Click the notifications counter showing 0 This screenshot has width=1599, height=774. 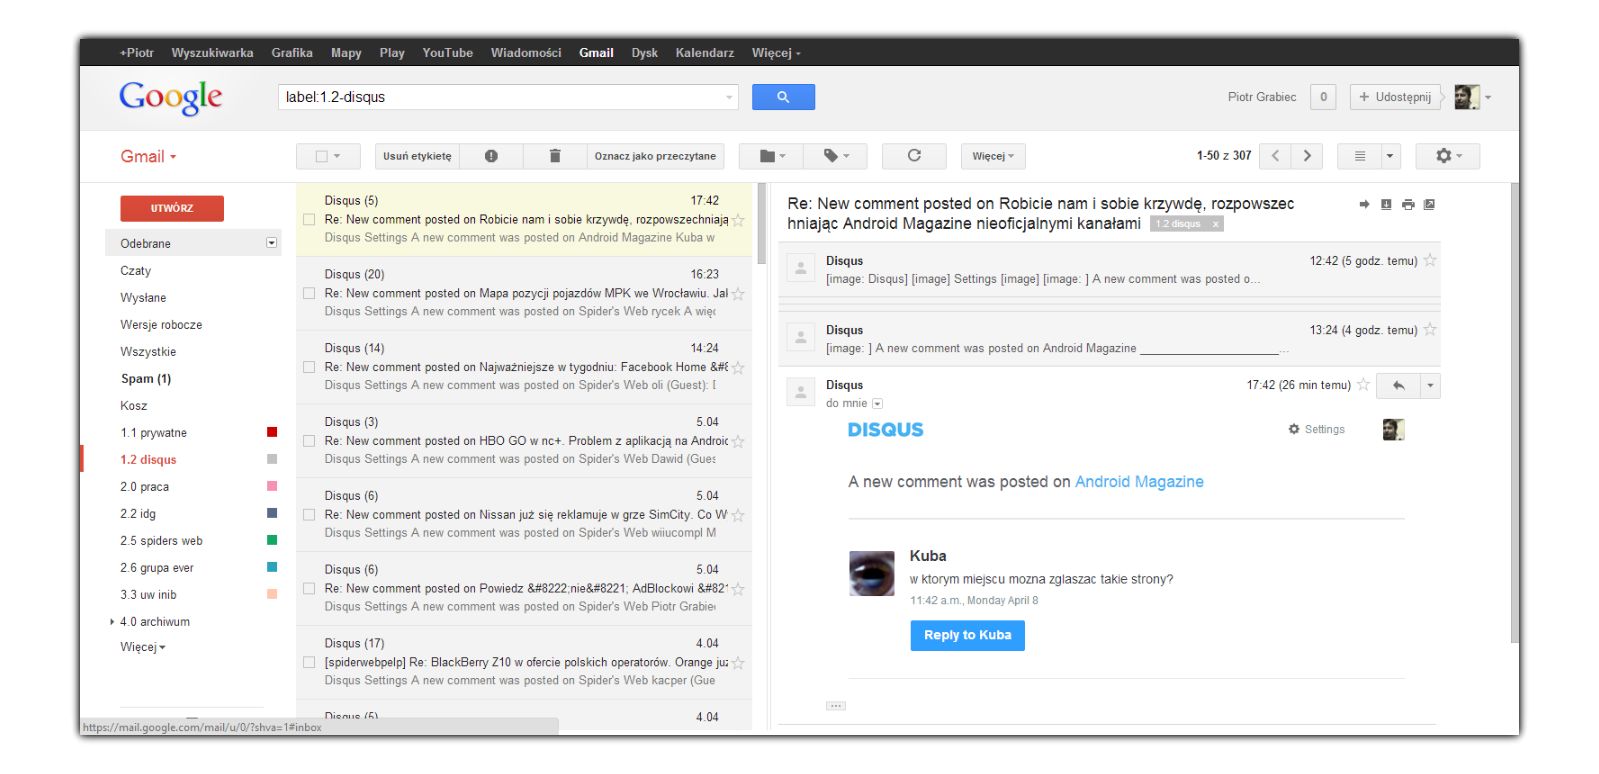(1323, 97)
